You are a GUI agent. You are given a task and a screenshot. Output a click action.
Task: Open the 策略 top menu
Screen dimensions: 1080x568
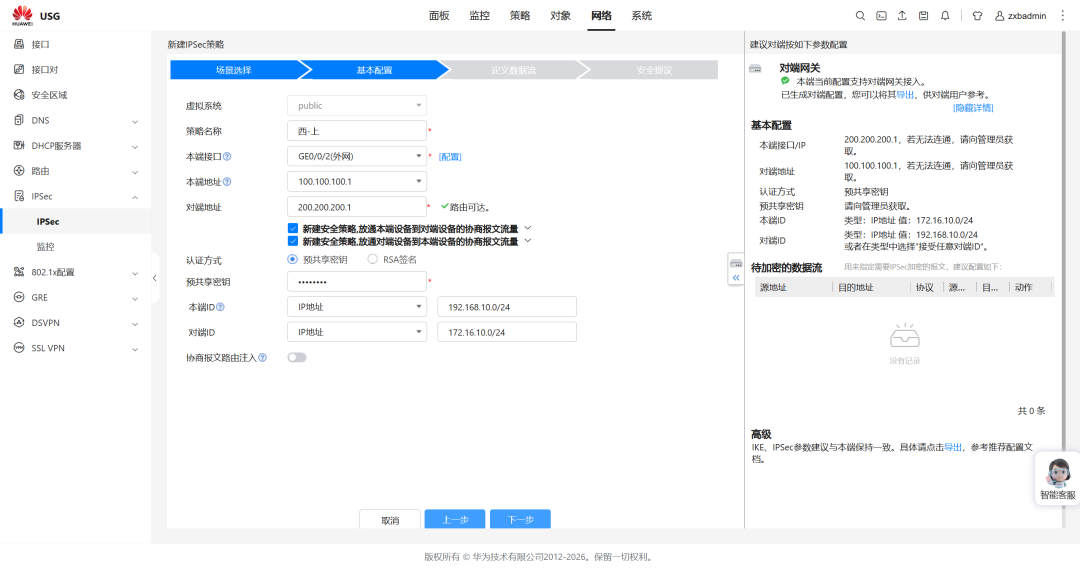tap(520, 16)
